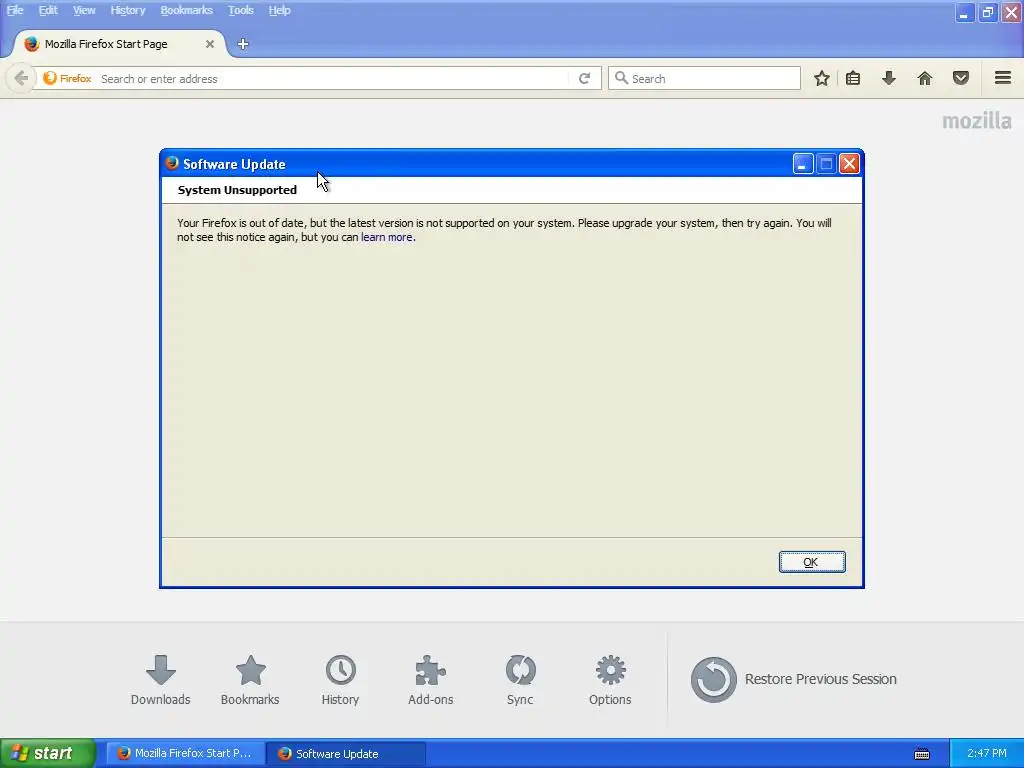1024x768 pixels.
Task: Open Bookmarks from start page shortcuts
Action: [x=250, y=680]
